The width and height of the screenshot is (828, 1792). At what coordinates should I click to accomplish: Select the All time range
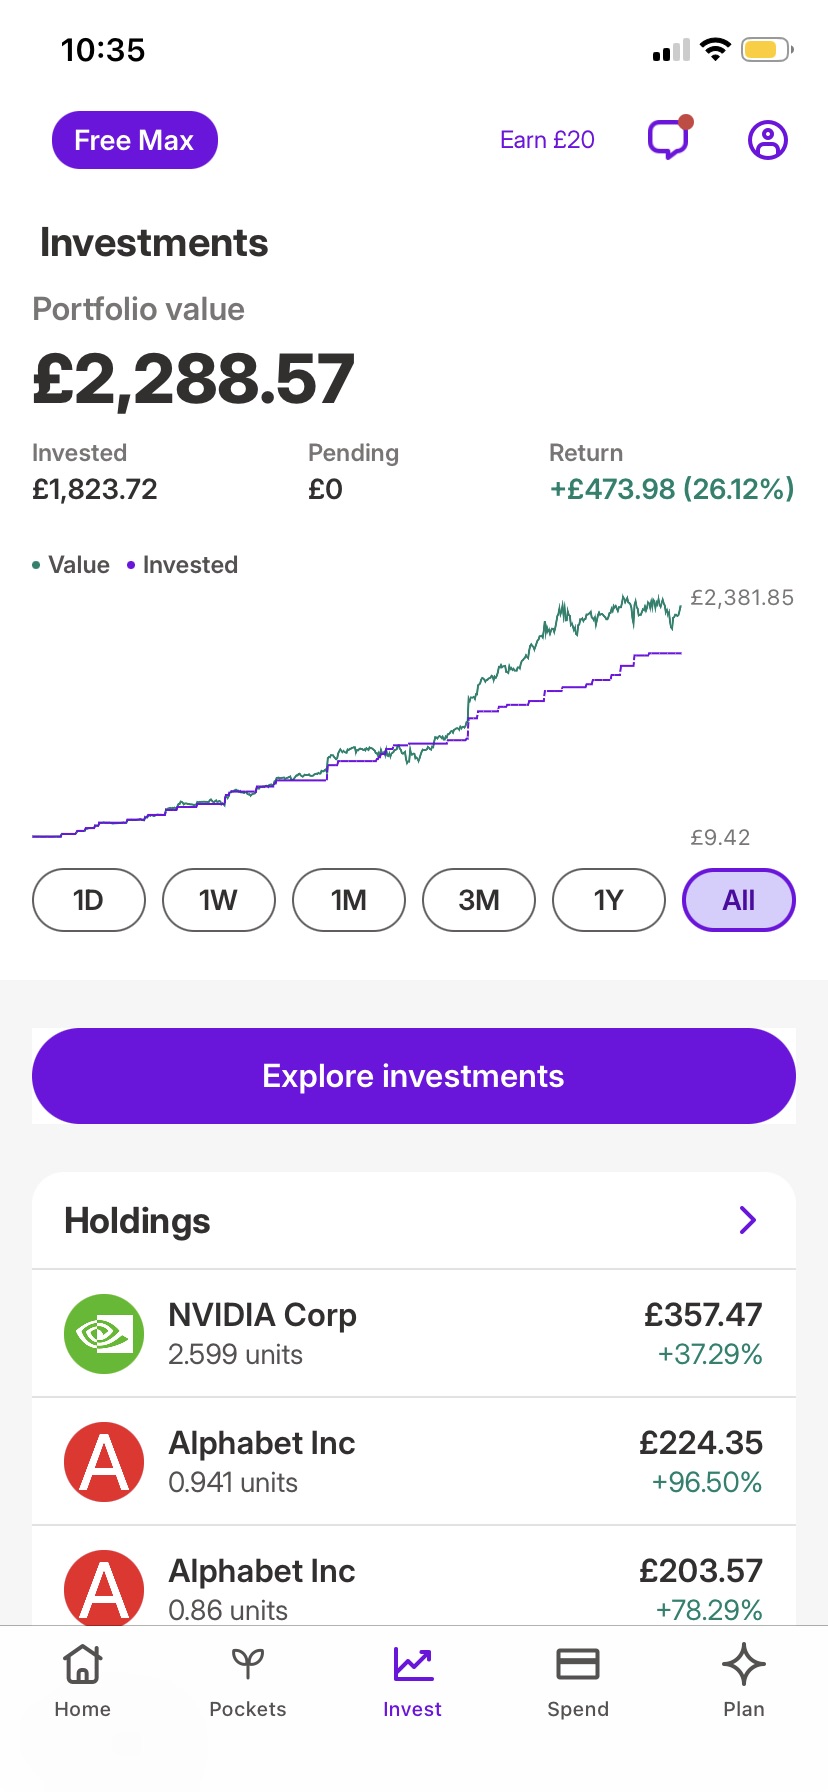(739, 900)
